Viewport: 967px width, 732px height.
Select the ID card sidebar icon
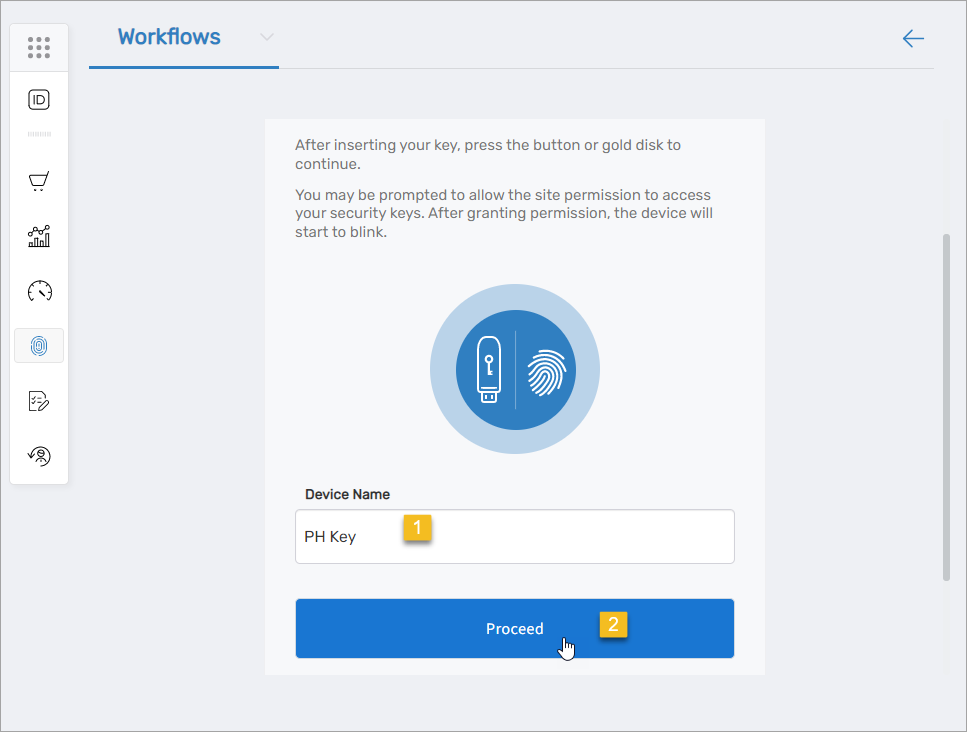point(38,100)
